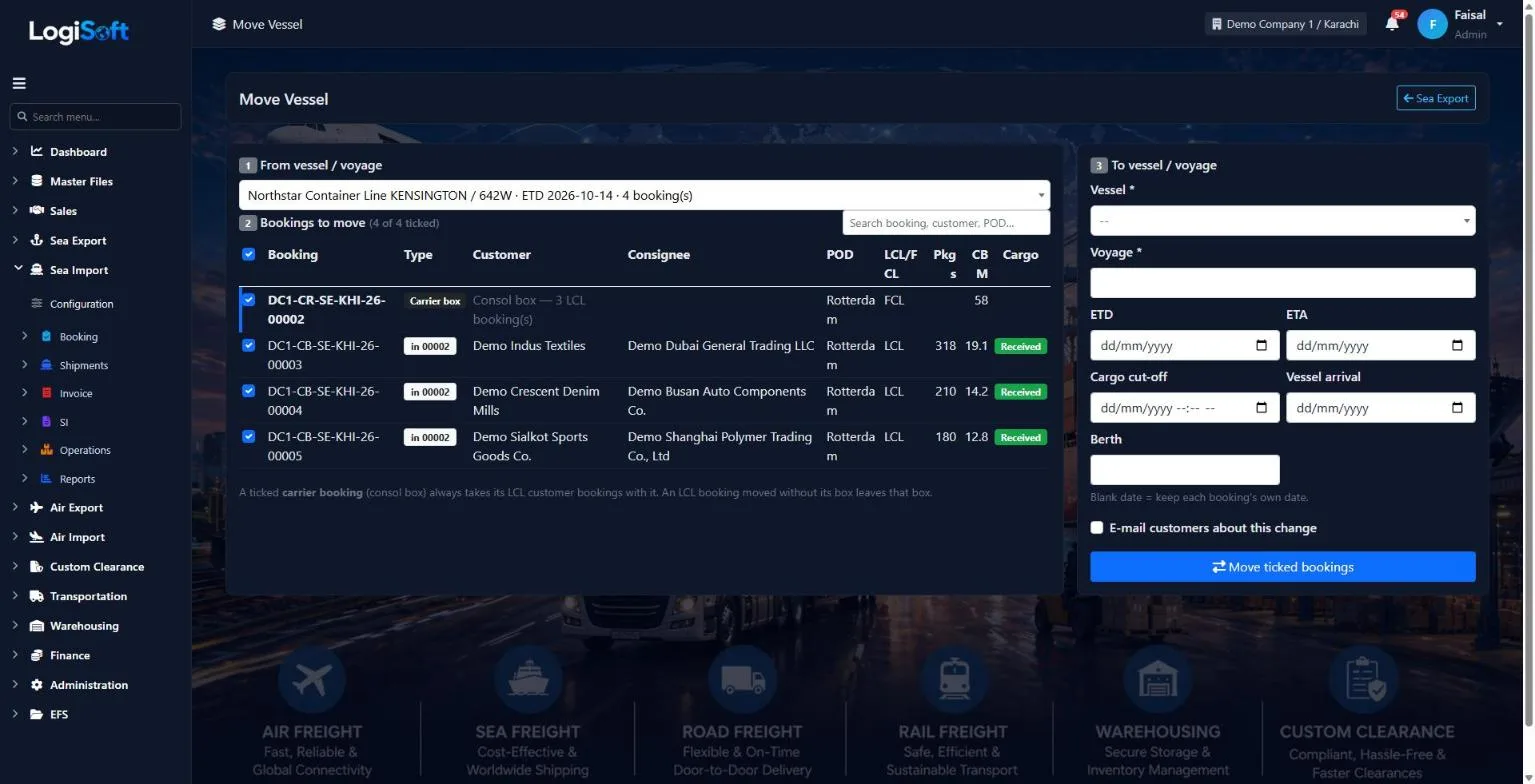Click the Sales handshake icon

tap(37, 211)
